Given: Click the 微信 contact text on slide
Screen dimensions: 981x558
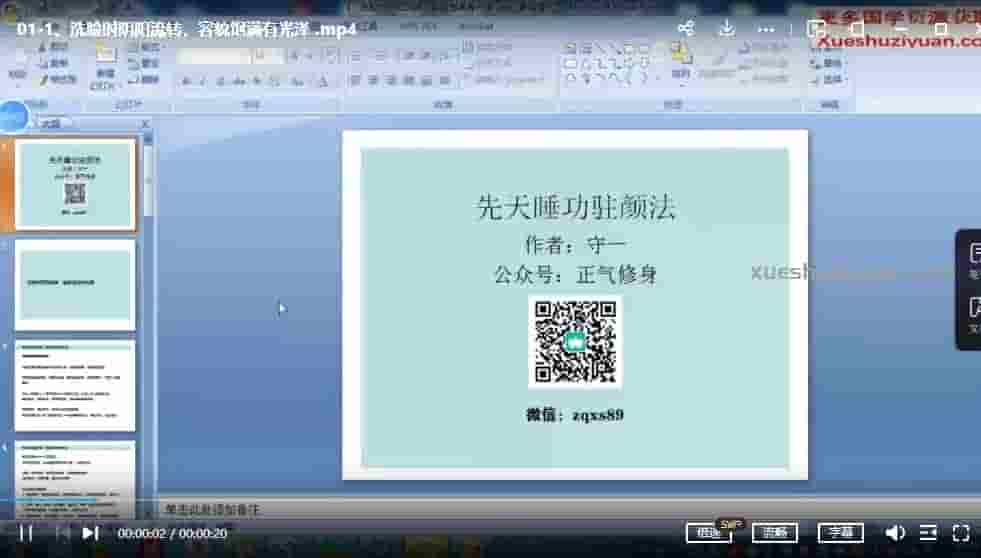Looking at the screenshot, I should [x=574, y=415].
